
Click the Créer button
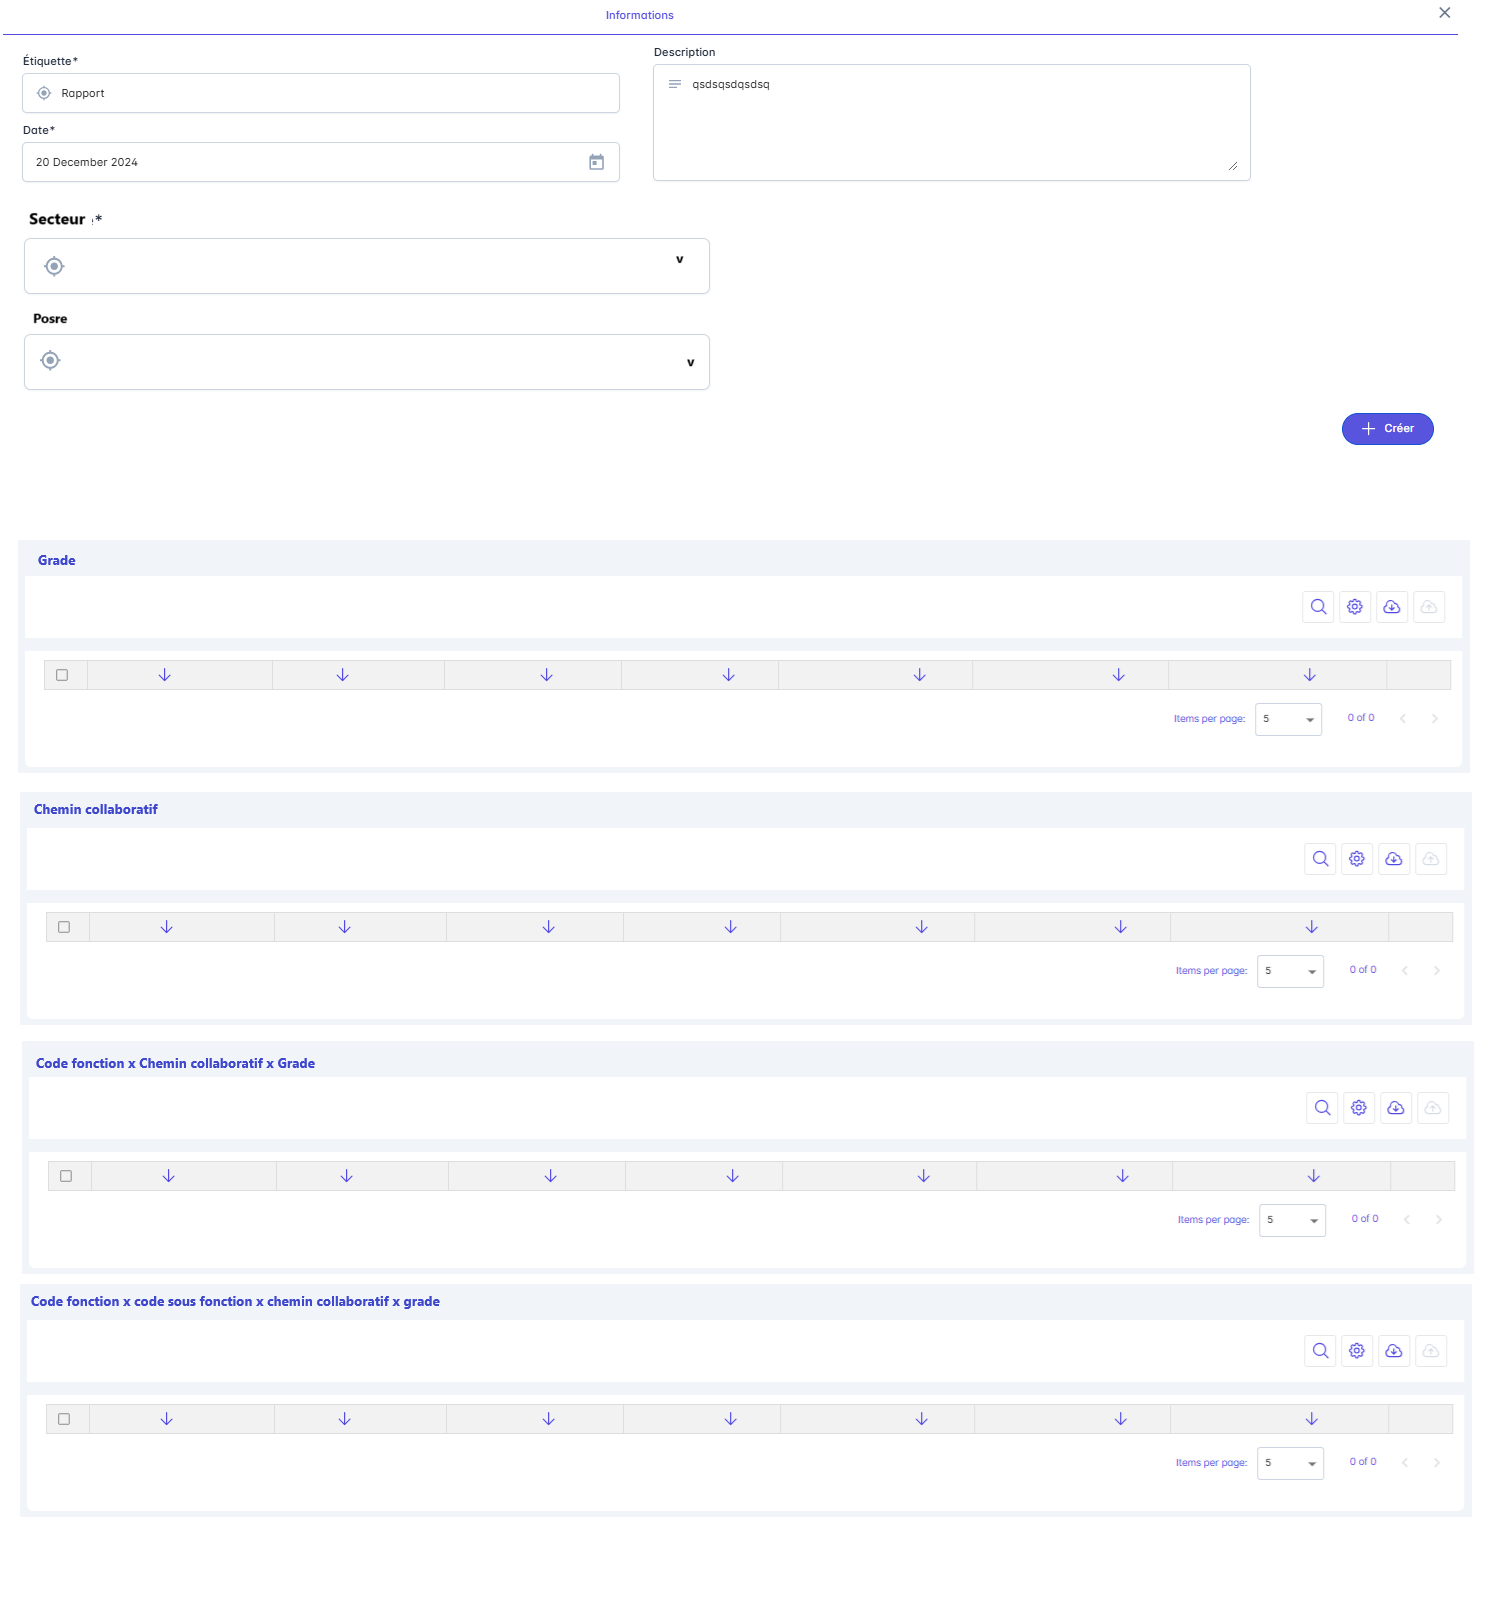1387,429
